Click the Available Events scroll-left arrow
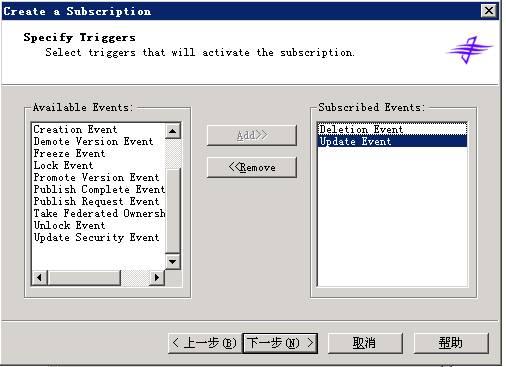The width and height of the screenshot is (506, 367). pos(40,277)
